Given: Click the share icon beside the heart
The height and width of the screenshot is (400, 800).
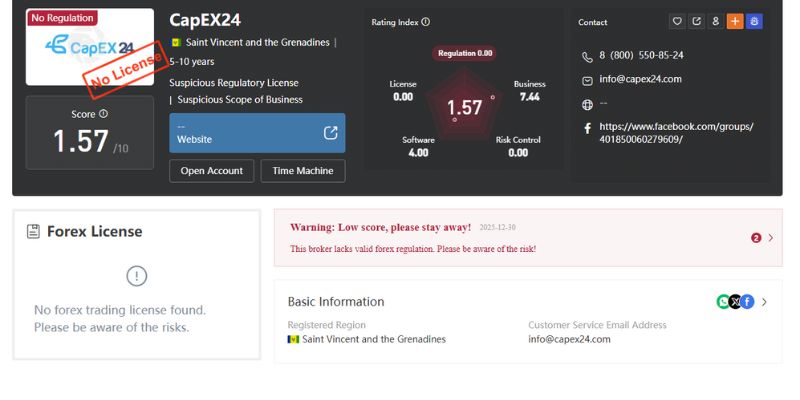Looking at the screenshot, I should (696, 21).
